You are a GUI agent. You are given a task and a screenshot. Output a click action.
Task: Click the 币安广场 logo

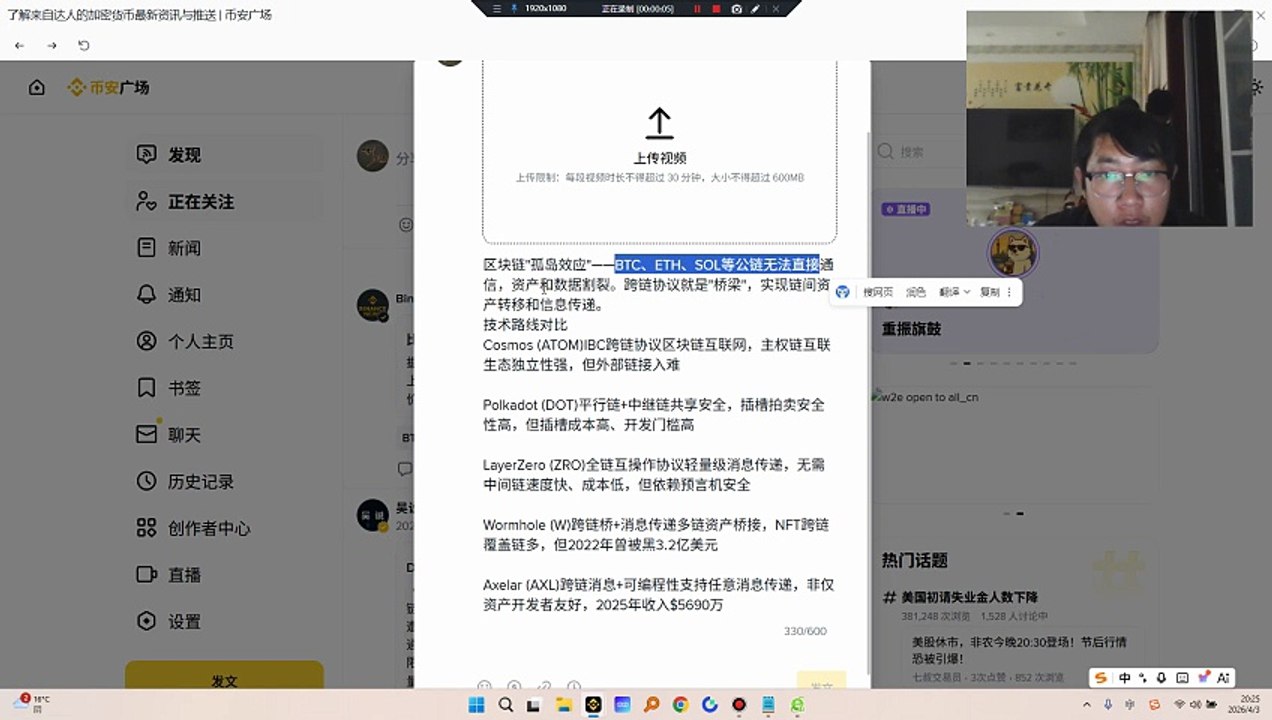pyautogui.click(x=108, y=88)
